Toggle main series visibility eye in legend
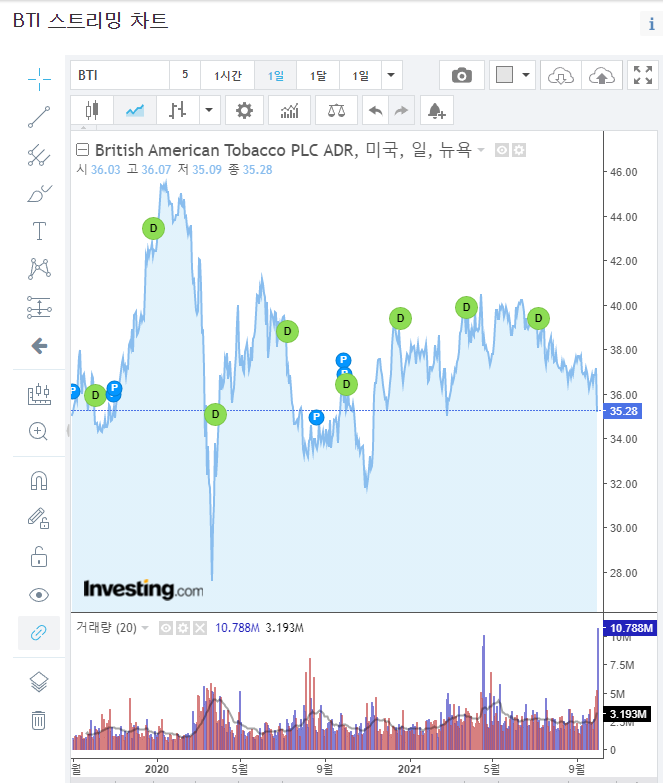Screen dimensions: 663x783 coord(502,150)
